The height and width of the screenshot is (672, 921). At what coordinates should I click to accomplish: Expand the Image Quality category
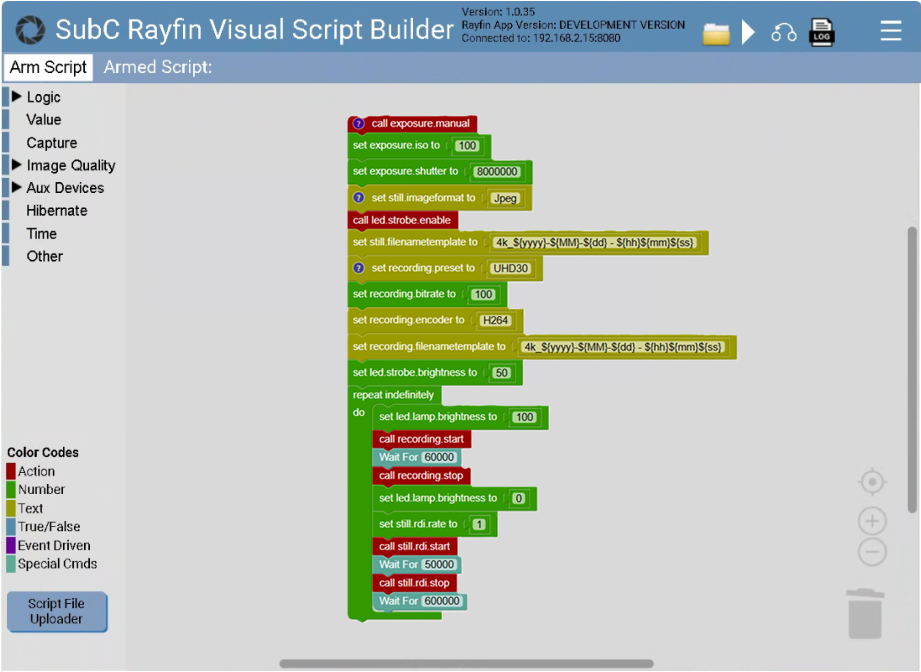[x=17, y=165]
